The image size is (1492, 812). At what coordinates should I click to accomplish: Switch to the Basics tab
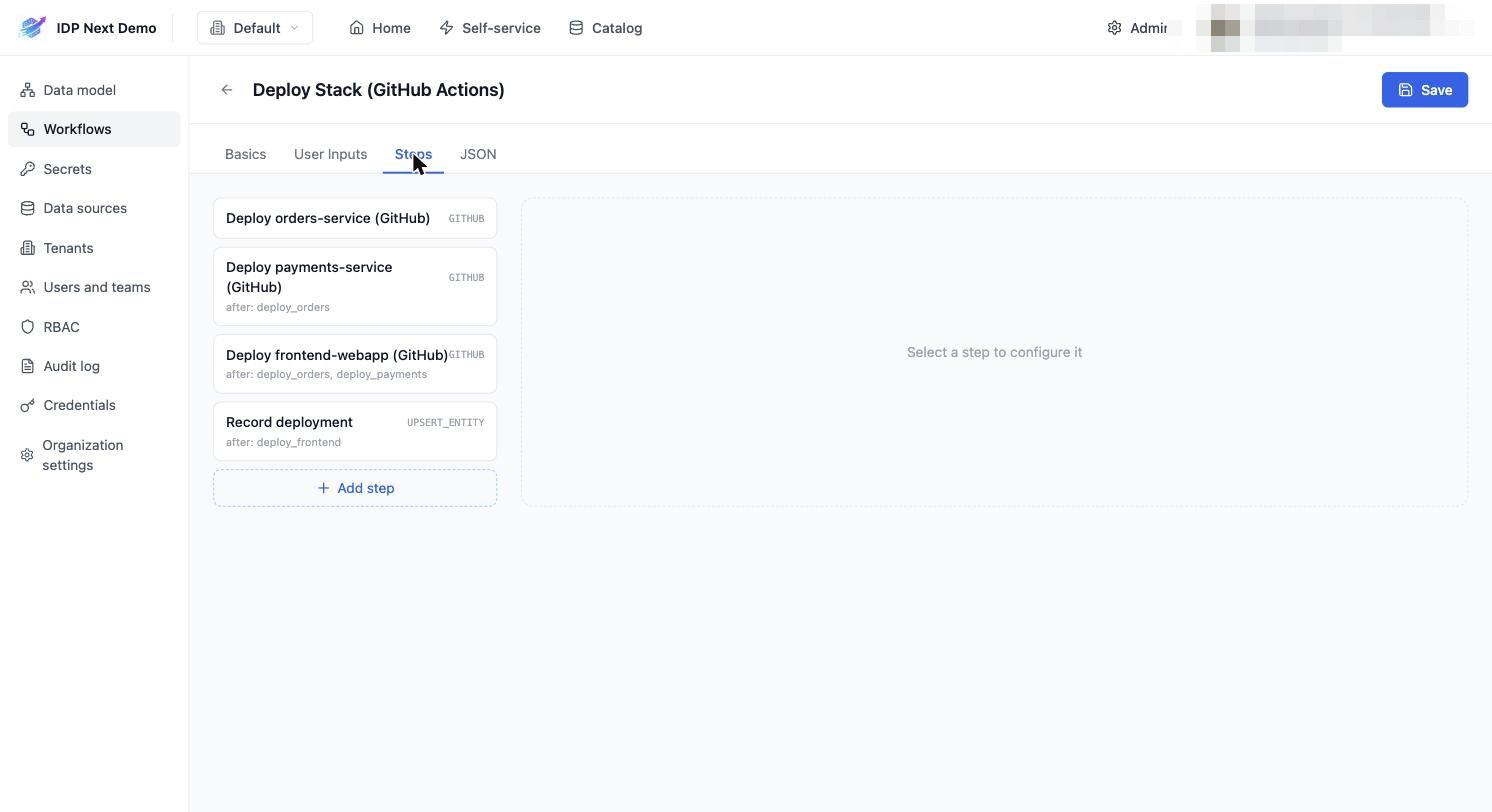tap(245, 154)
